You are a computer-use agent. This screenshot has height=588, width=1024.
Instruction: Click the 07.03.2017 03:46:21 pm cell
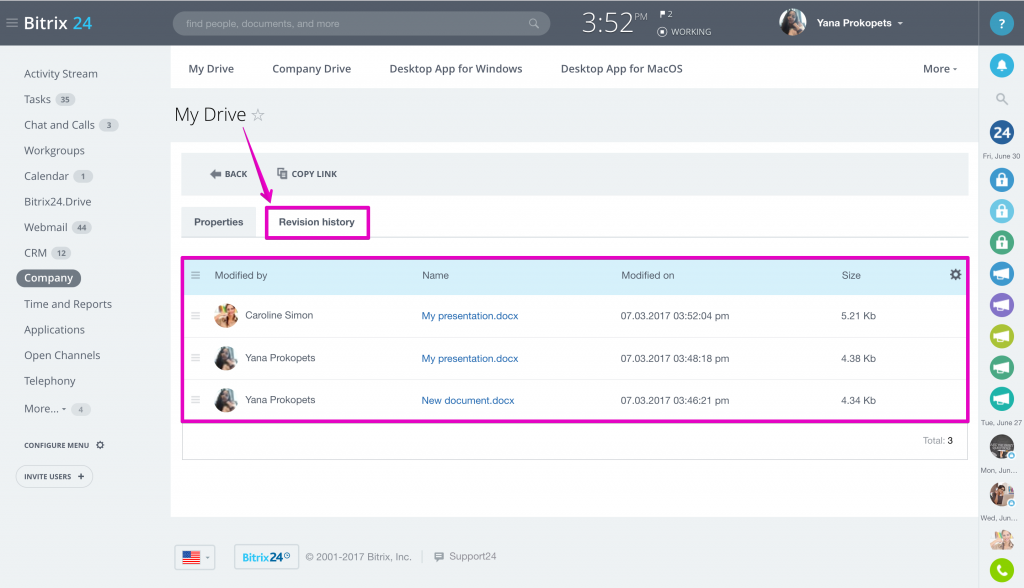click(675, 400)
